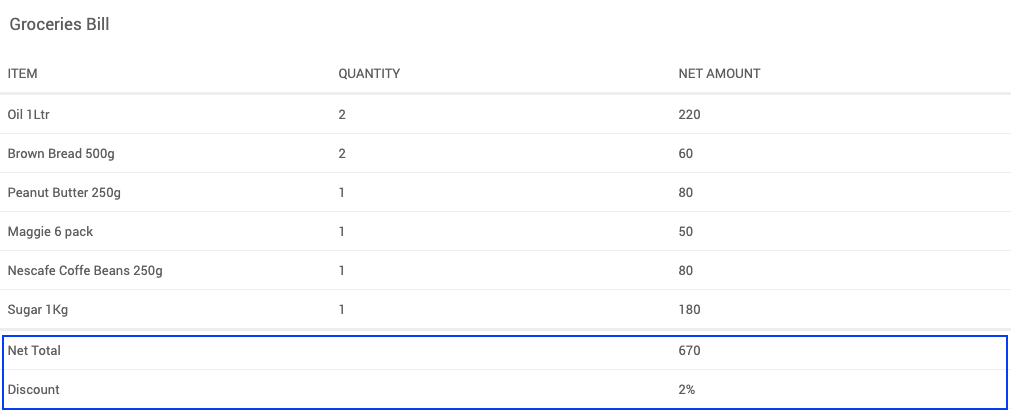Click the Brown Bread 500g item
The image size is (1011, 414).
[54, 154]
